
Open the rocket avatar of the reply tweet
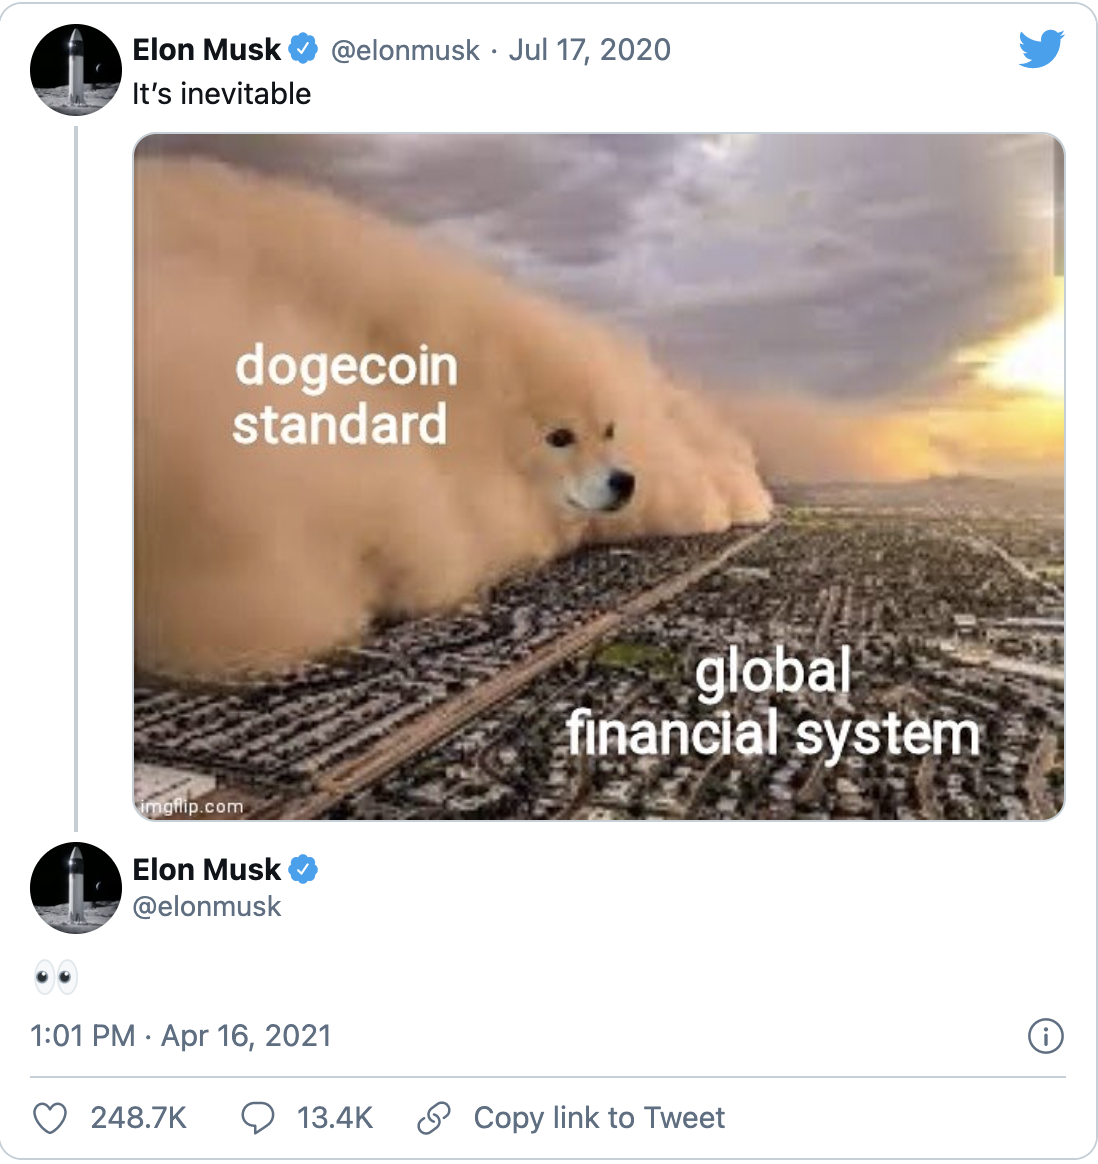tap(76, 888)
